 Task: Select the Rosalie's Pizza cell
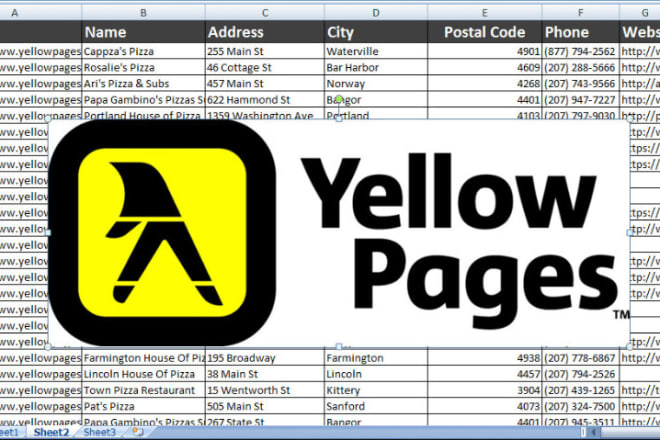pos(143,67)
